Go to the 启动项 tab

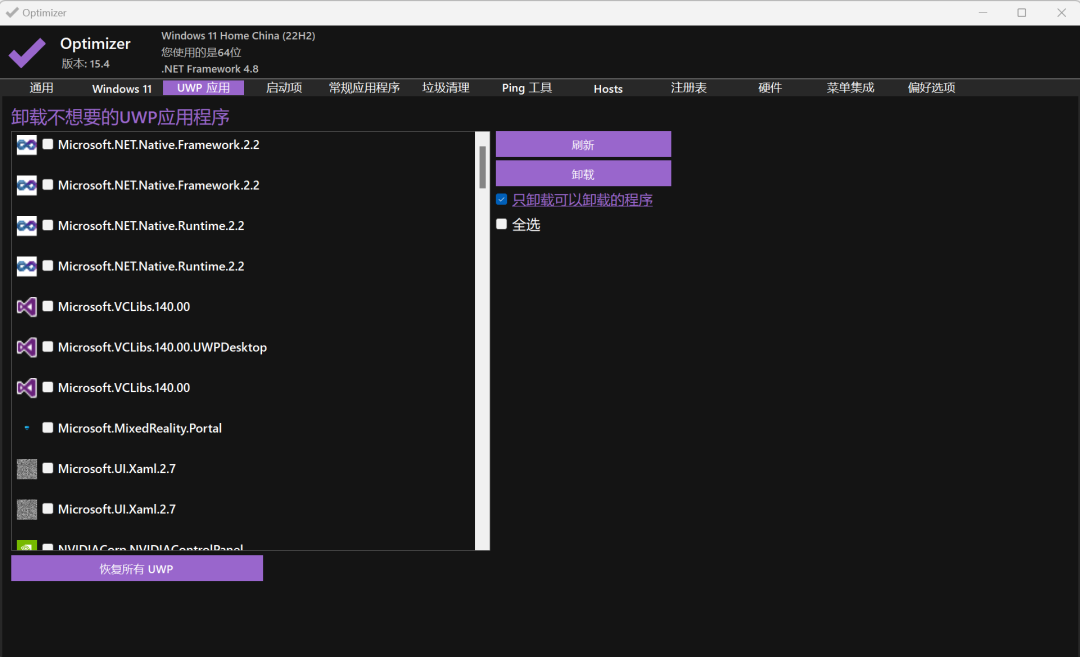(x=284, y=88)
